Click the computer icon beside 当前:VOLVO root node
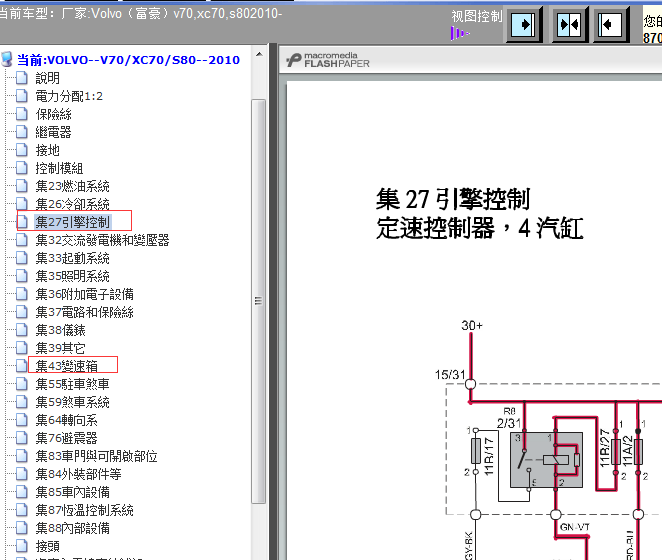The image size is (662, 560). [x=7, y=60]
